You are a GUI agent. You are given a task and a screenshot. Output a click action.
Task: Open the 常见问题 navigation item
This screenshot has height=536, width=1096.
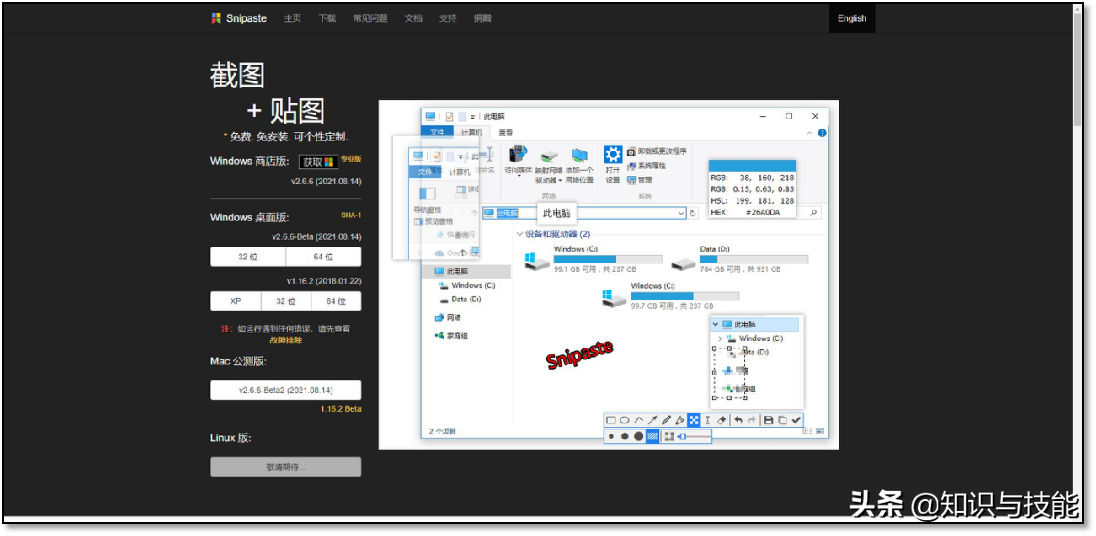tap(370, 19)
